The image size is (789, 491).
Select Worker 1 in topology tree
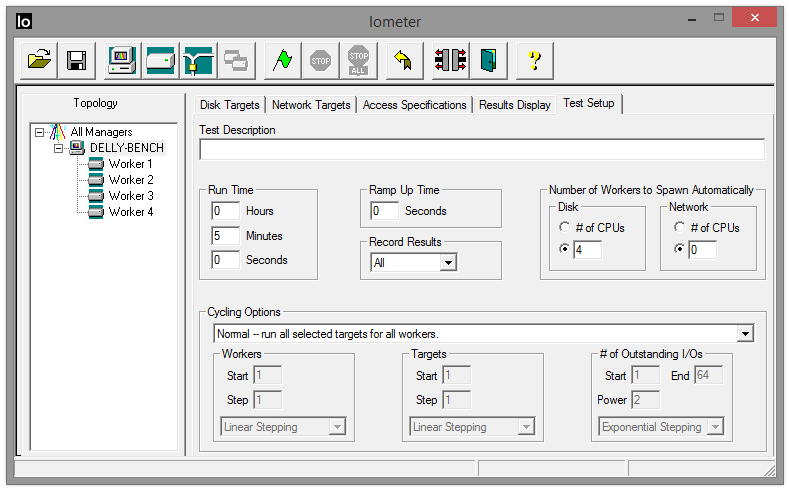[130, 164]
